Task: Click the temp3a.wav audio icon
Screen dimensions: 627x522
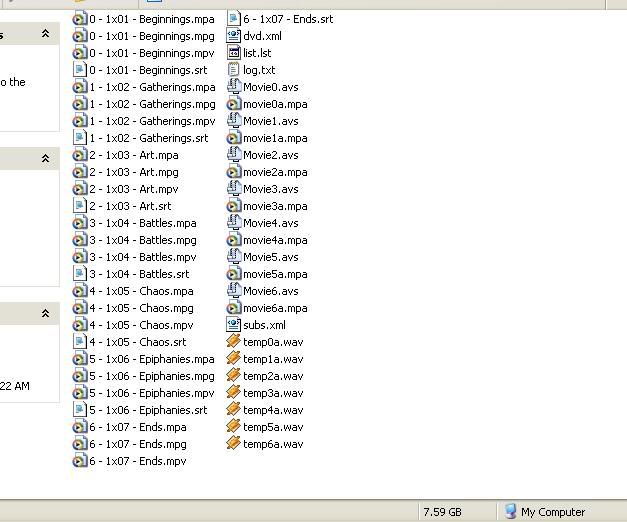Action: 234,393
